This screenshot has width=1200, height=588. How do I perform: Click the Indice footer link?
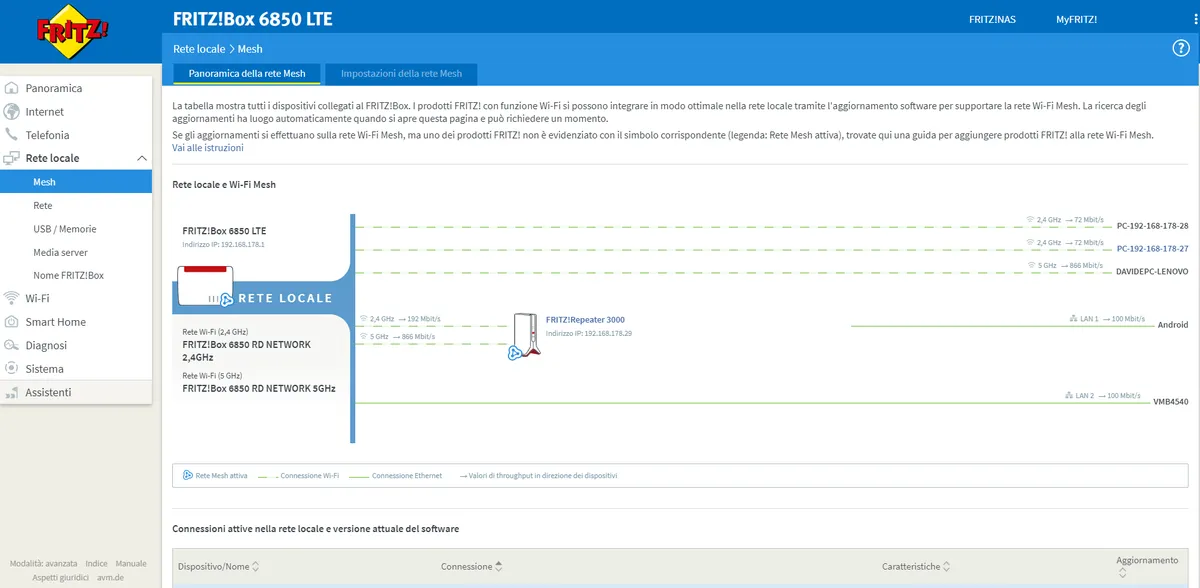(96, 564)
